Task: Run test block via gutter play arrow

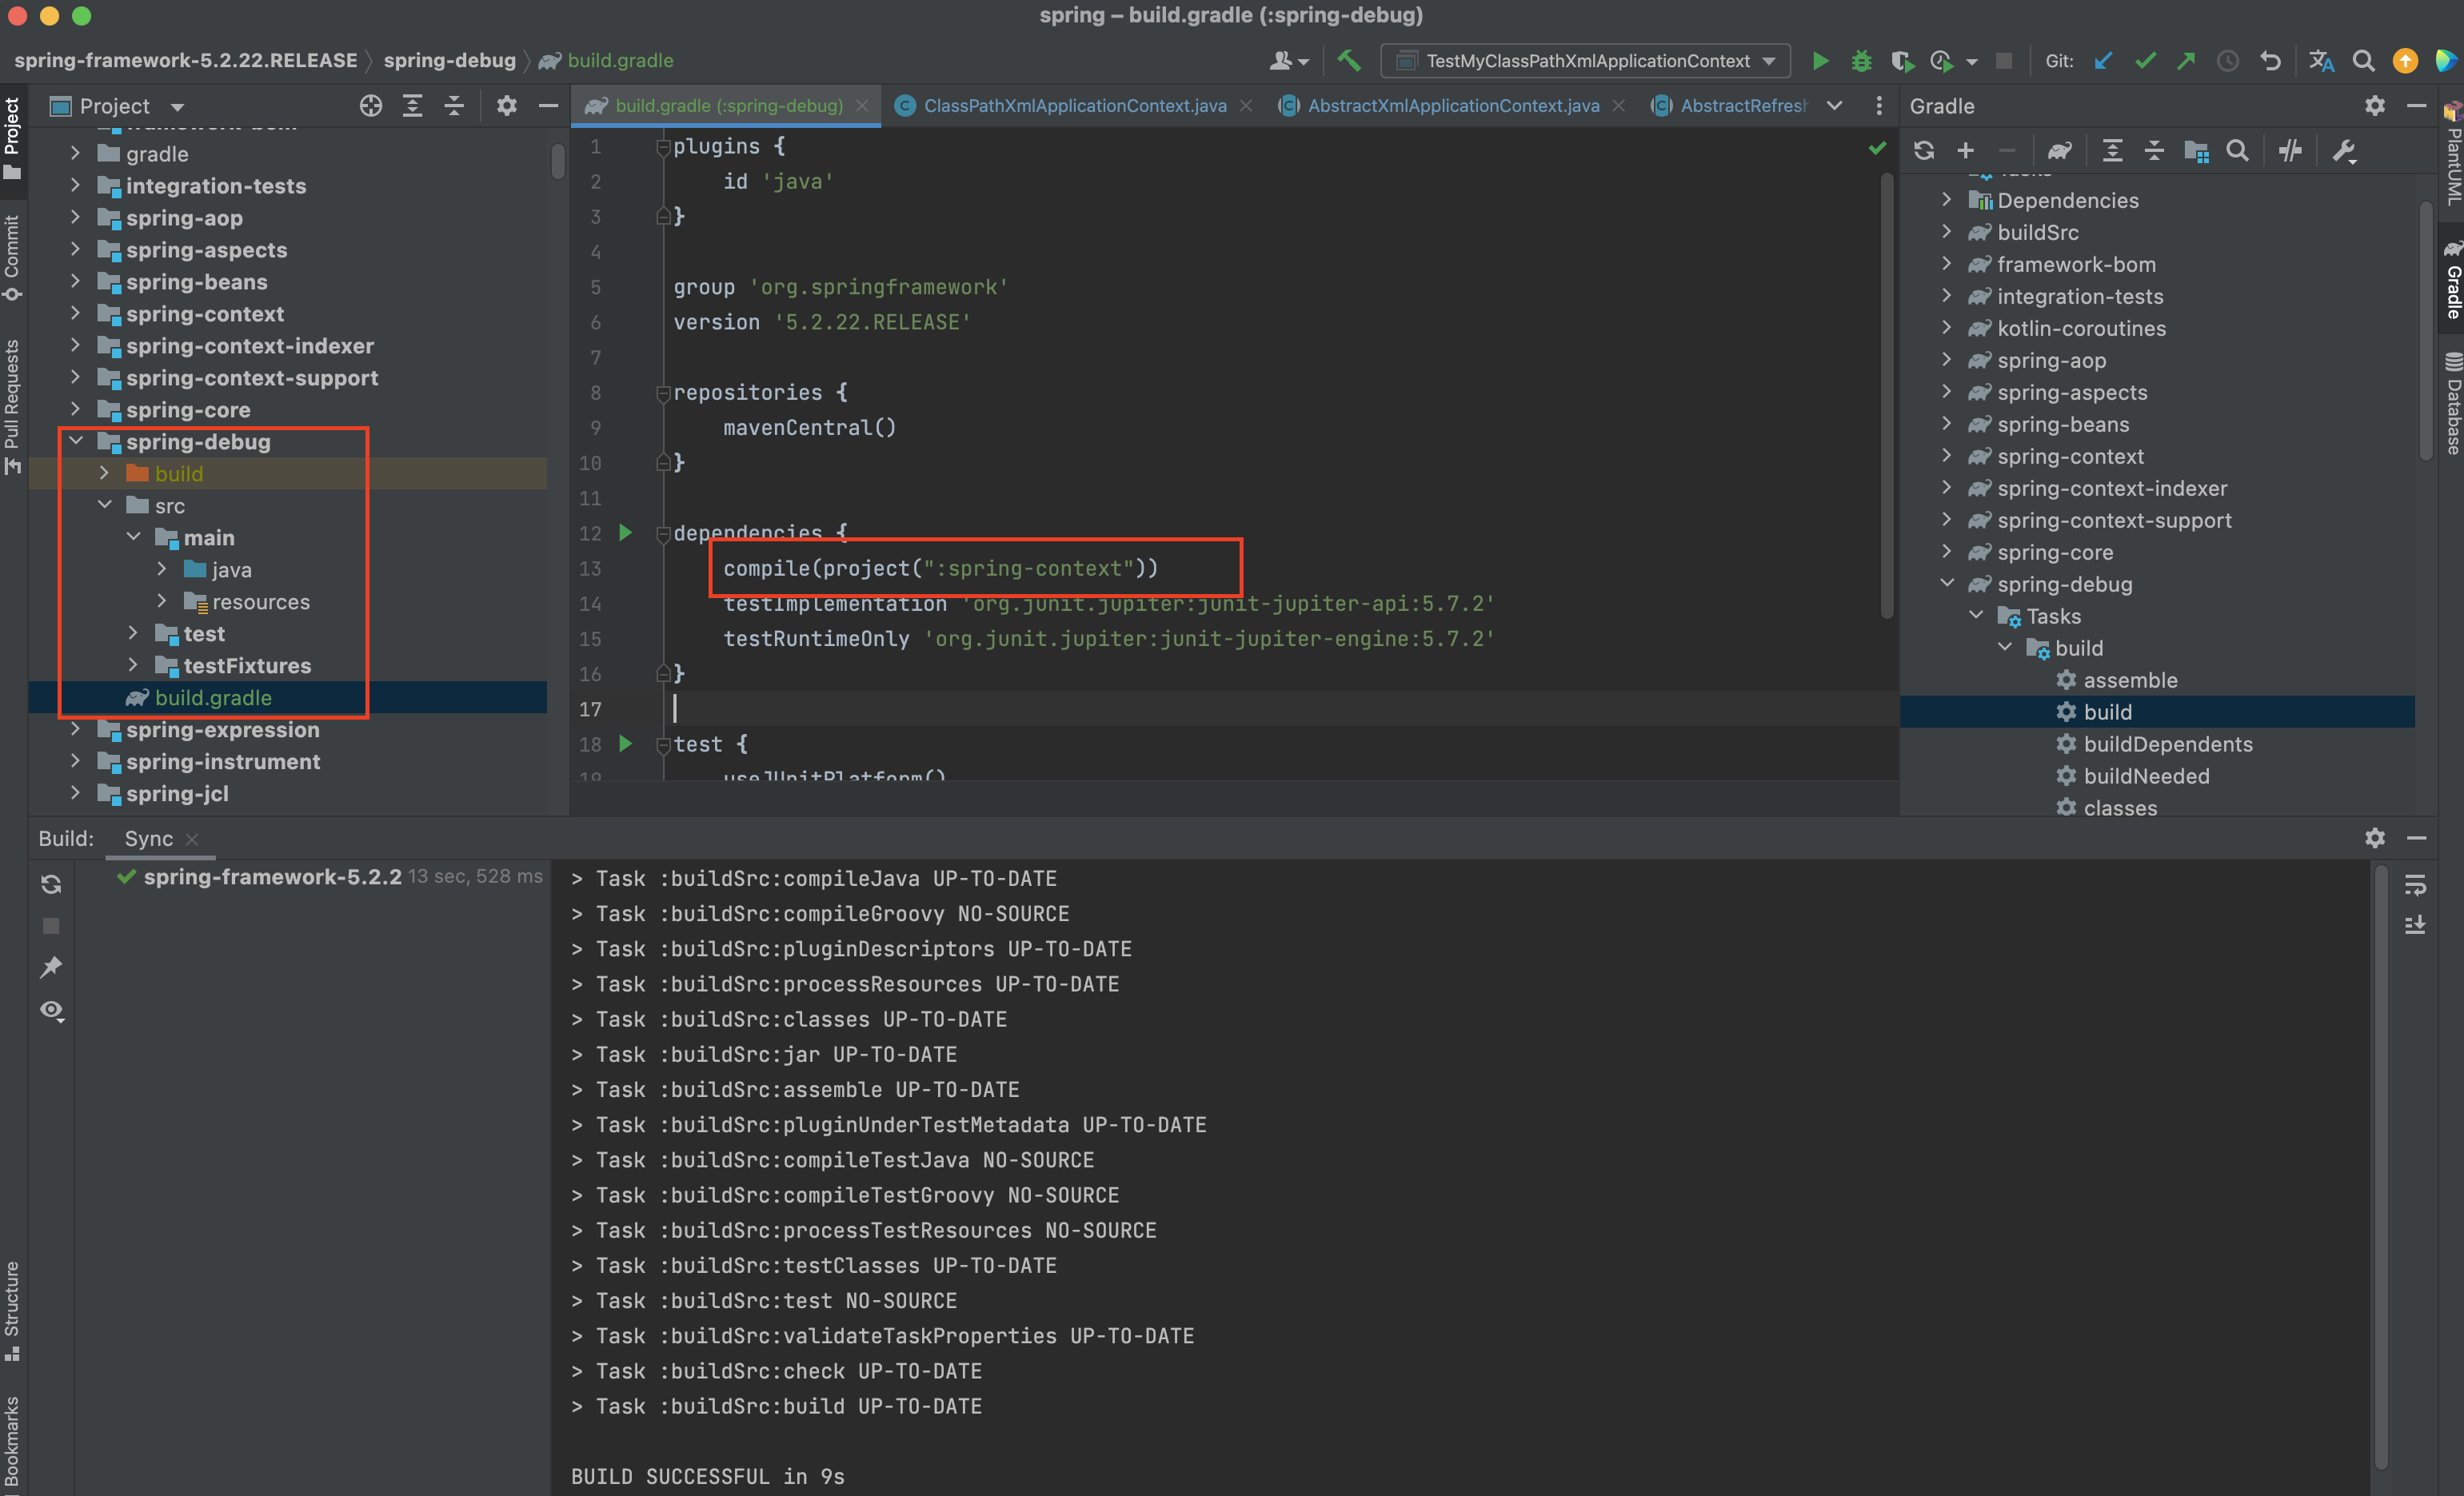Action: pos(626,744)
